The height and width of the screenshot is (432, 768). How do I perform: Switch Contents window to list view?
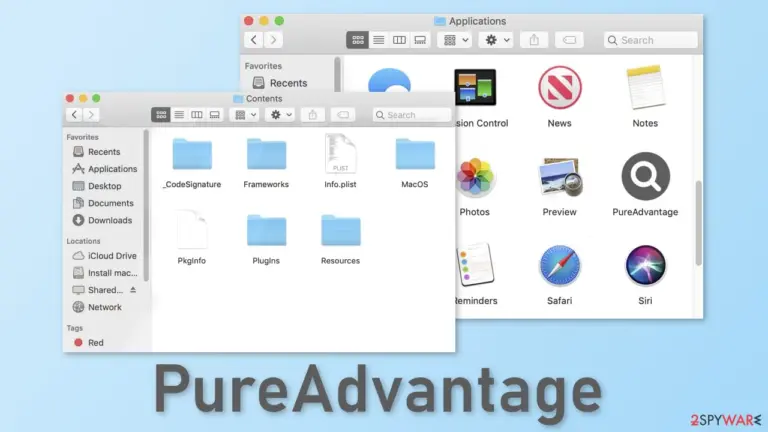pos(179,115)
